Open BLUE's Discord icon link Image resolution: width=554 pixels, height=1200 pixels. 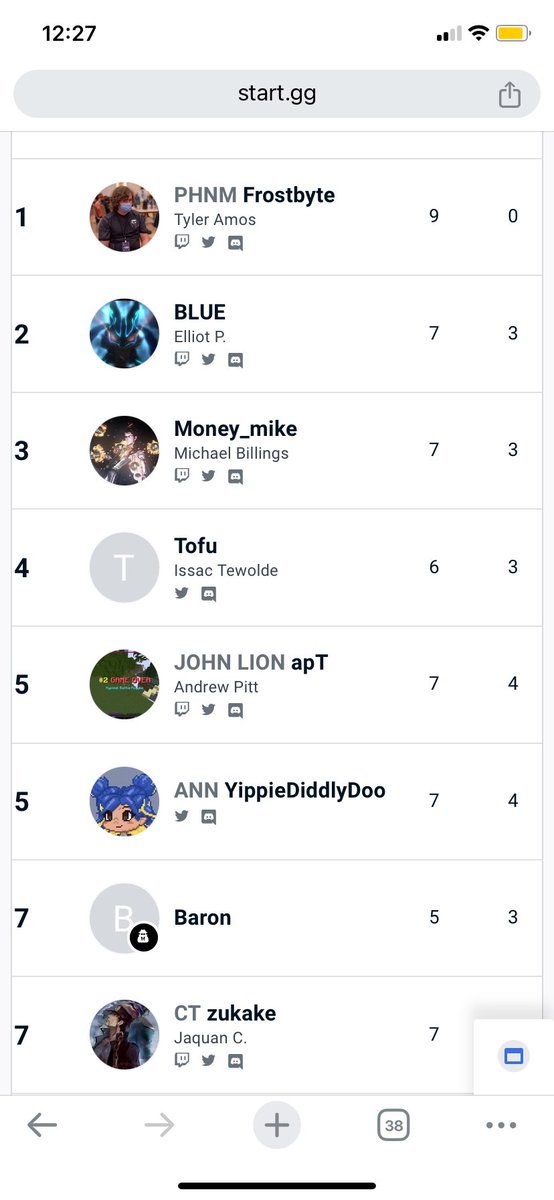[x=235, y=359]
